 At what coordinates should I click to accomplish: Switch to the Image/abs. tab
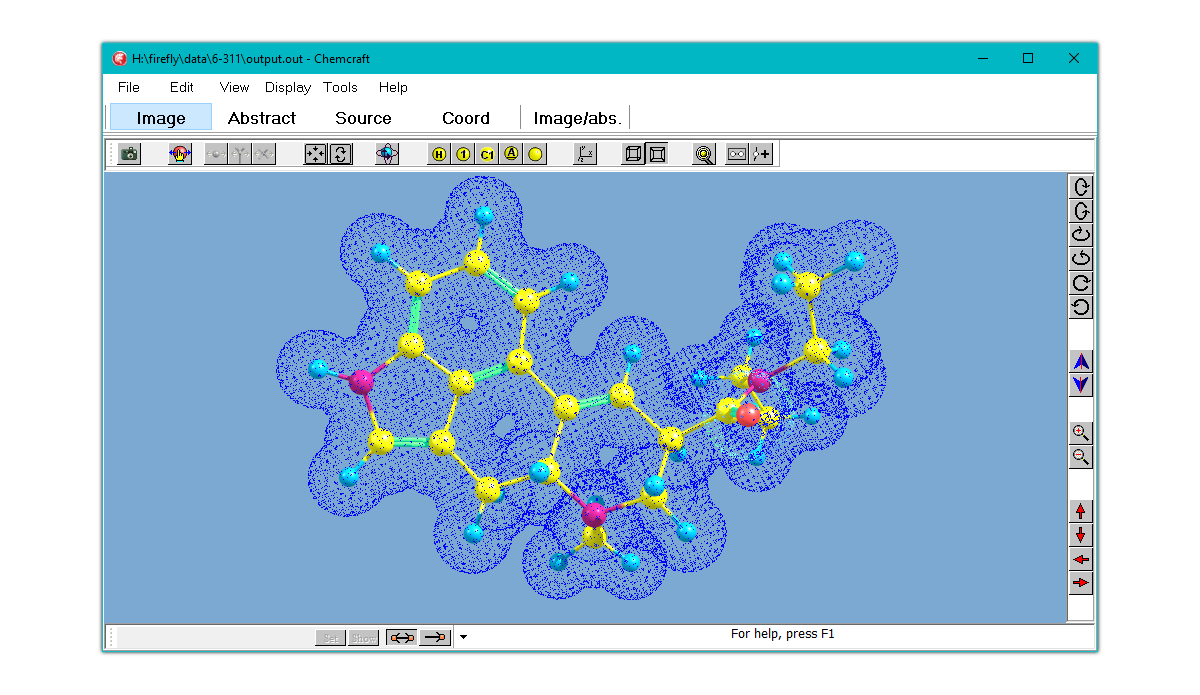(578, 118)
